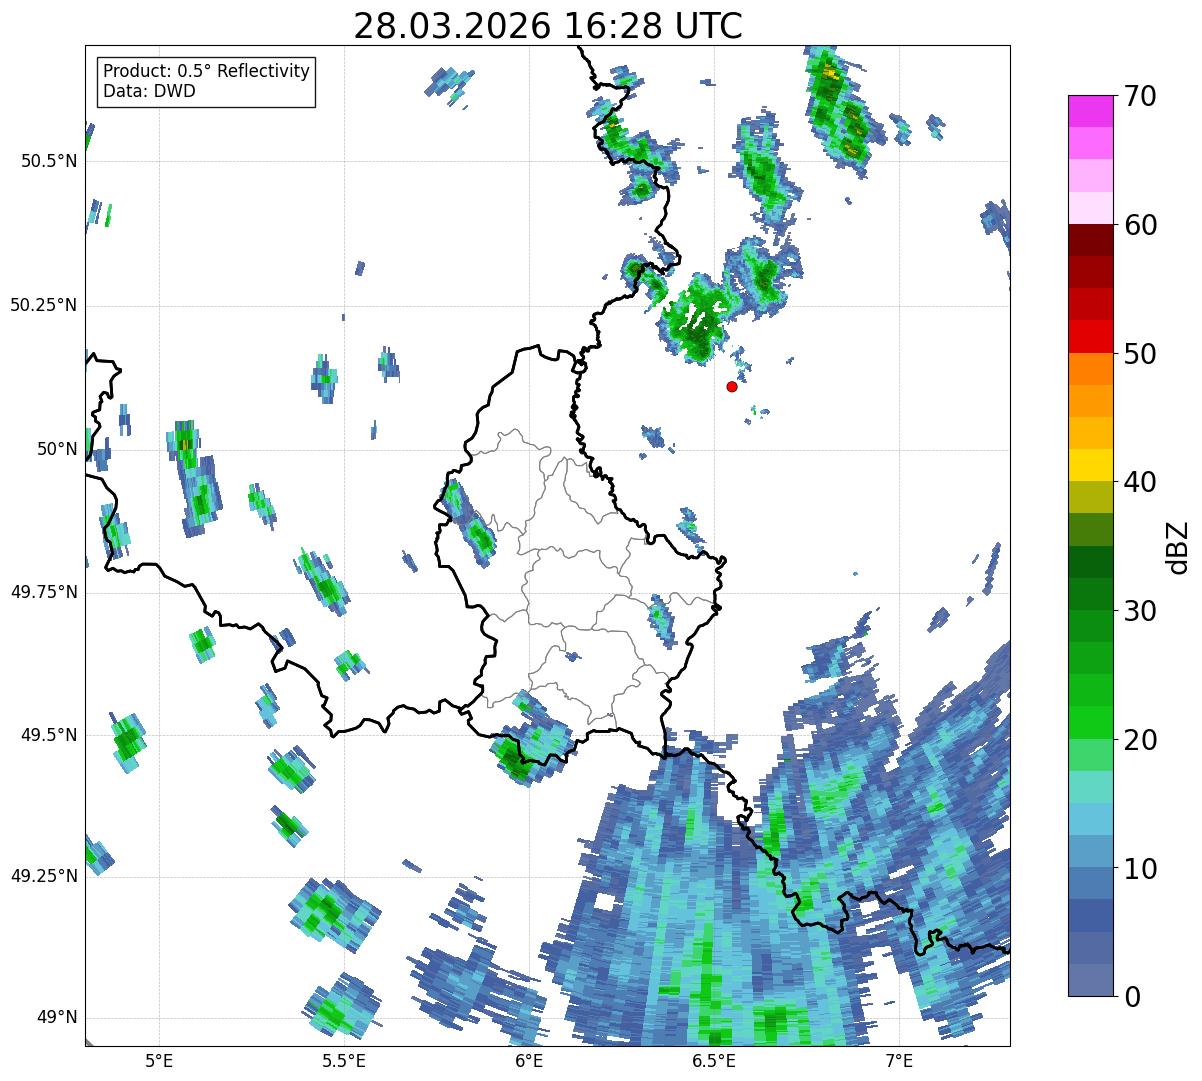1202x1081 pixels.
Task: Click the "dBZ" colorbar label
Action: (1179, 546)
